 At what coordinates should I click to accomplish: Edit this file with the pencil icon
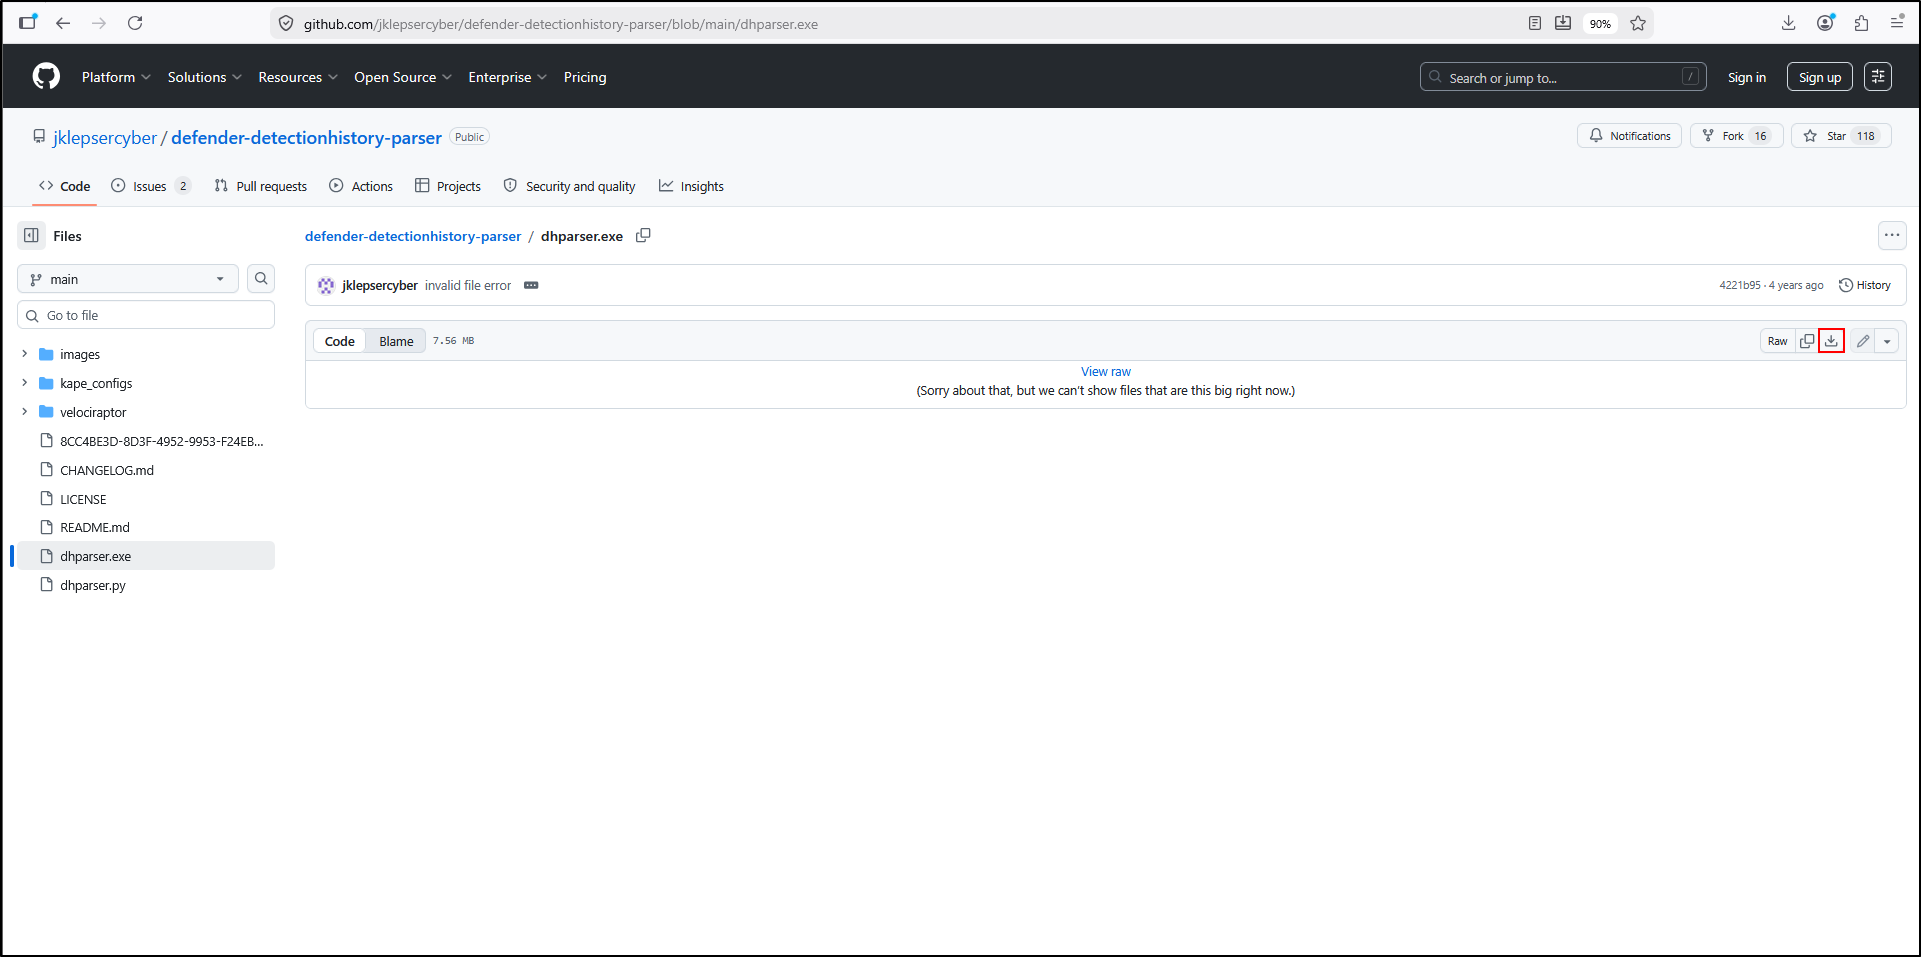coord(1863,341)
